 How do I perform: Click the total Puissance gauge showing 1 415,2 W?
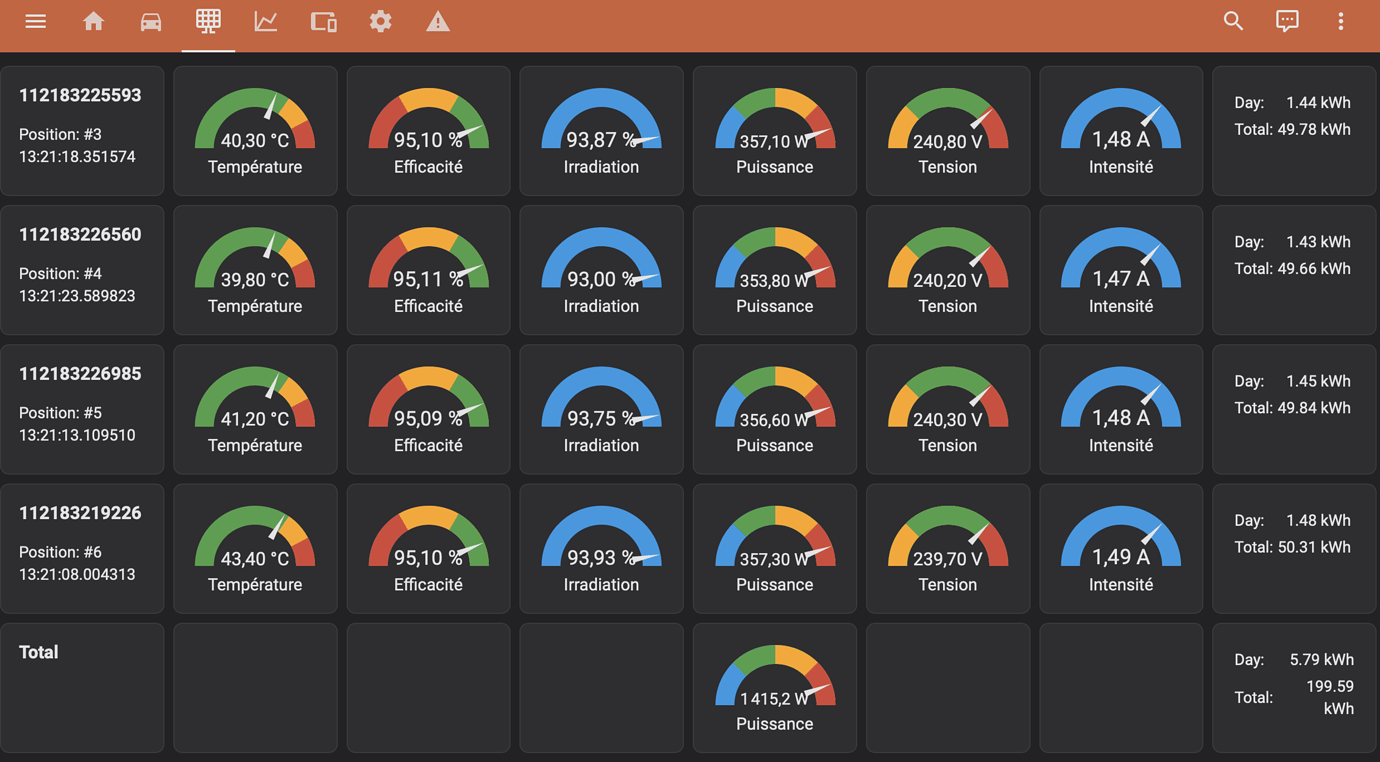774,687
